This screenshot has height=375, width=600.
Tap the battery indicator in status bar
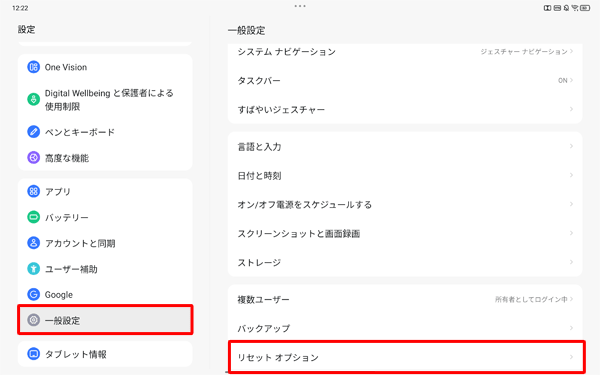pyautogui.click(x=585, y=8)
